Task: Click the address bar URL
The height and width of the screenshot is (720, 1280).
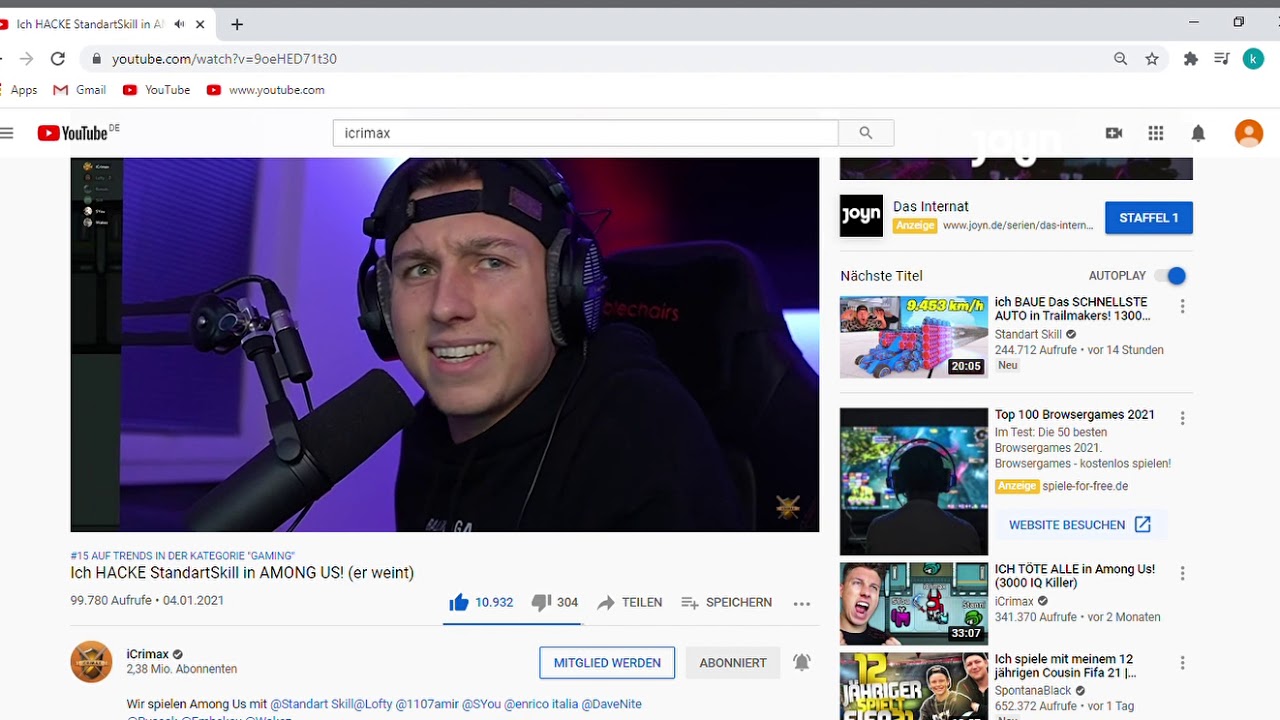Action: pyautogui.click(x=224, y=59)
